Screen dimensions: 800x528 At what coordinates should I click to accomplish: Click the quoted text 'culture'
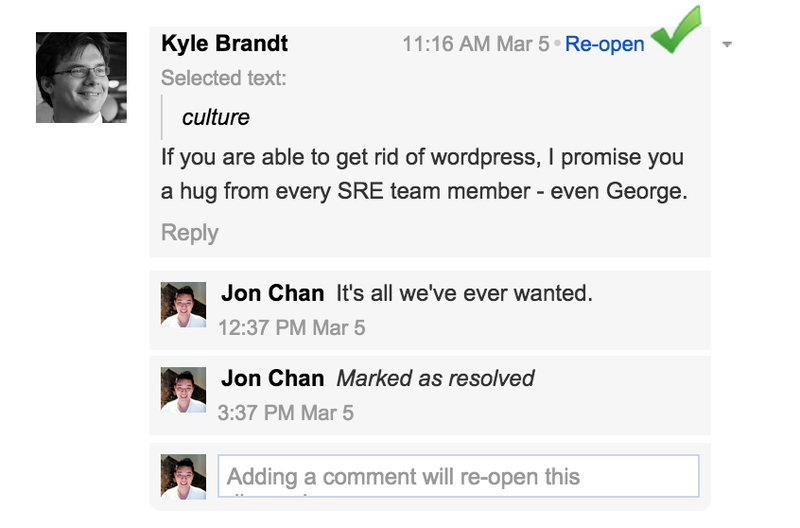[216, 118]
